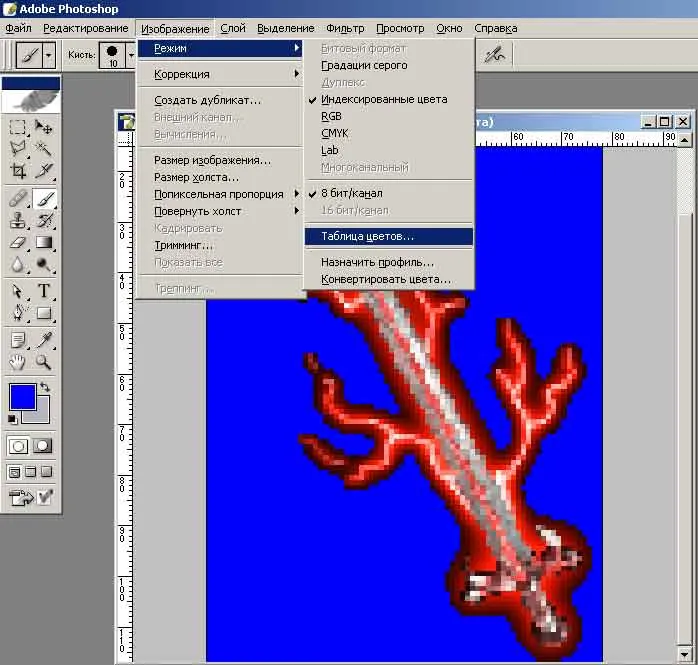Screen dimensions: 698x665
Task: Select the Rectangular Marquee tool
Action: tap(18, 127)
